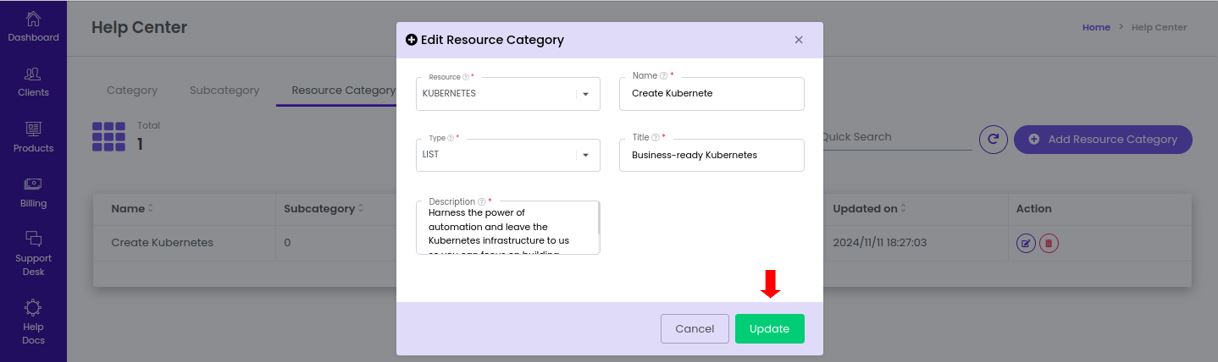Click the refresh icon beside Quick Search
Image resolution: width=1218 pixels, height=362 pixels.
(x=992, y=140)
